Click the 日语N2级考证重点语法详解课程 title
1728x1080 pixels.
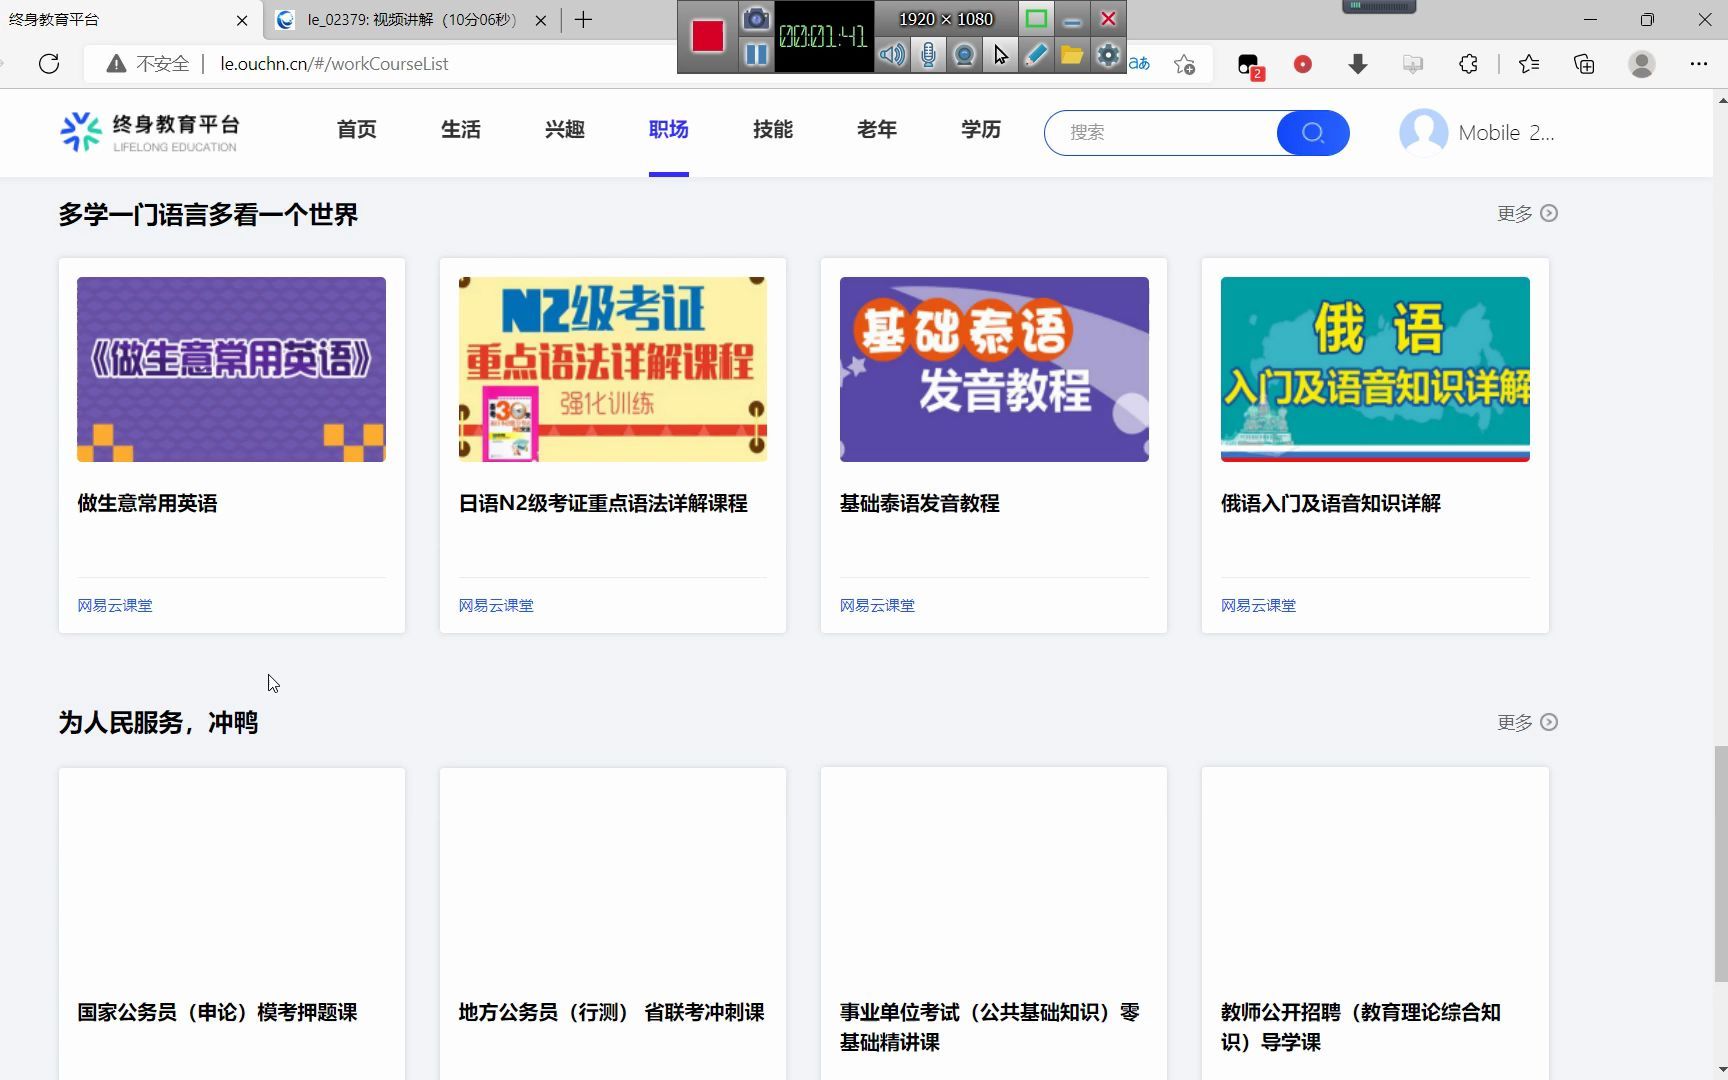click(x=603, y=503)
